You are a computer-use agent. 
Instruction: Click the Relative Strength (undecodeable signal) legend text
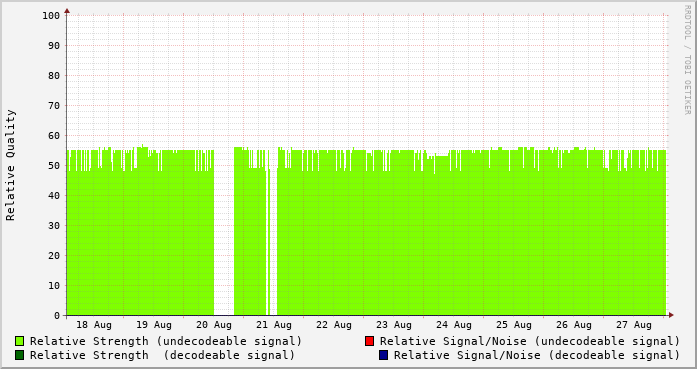pos(166,341)
